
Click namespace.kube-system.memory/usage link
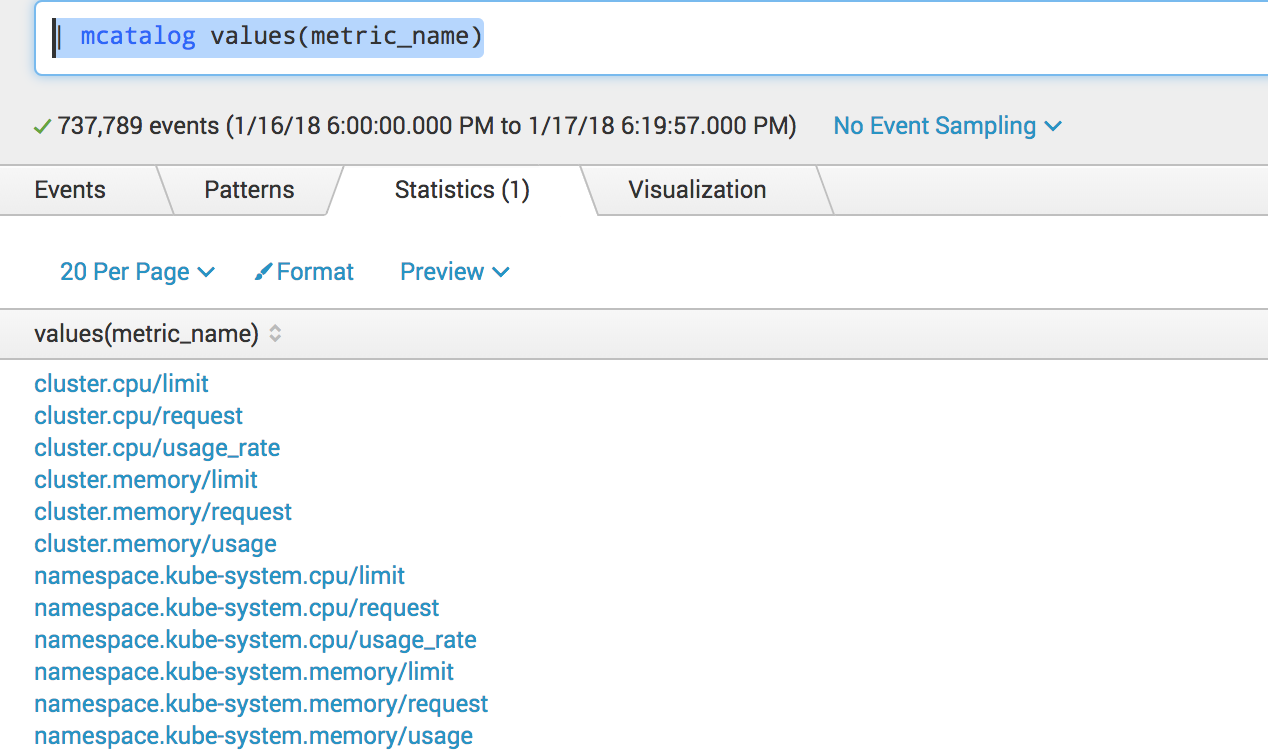(253, 736)
